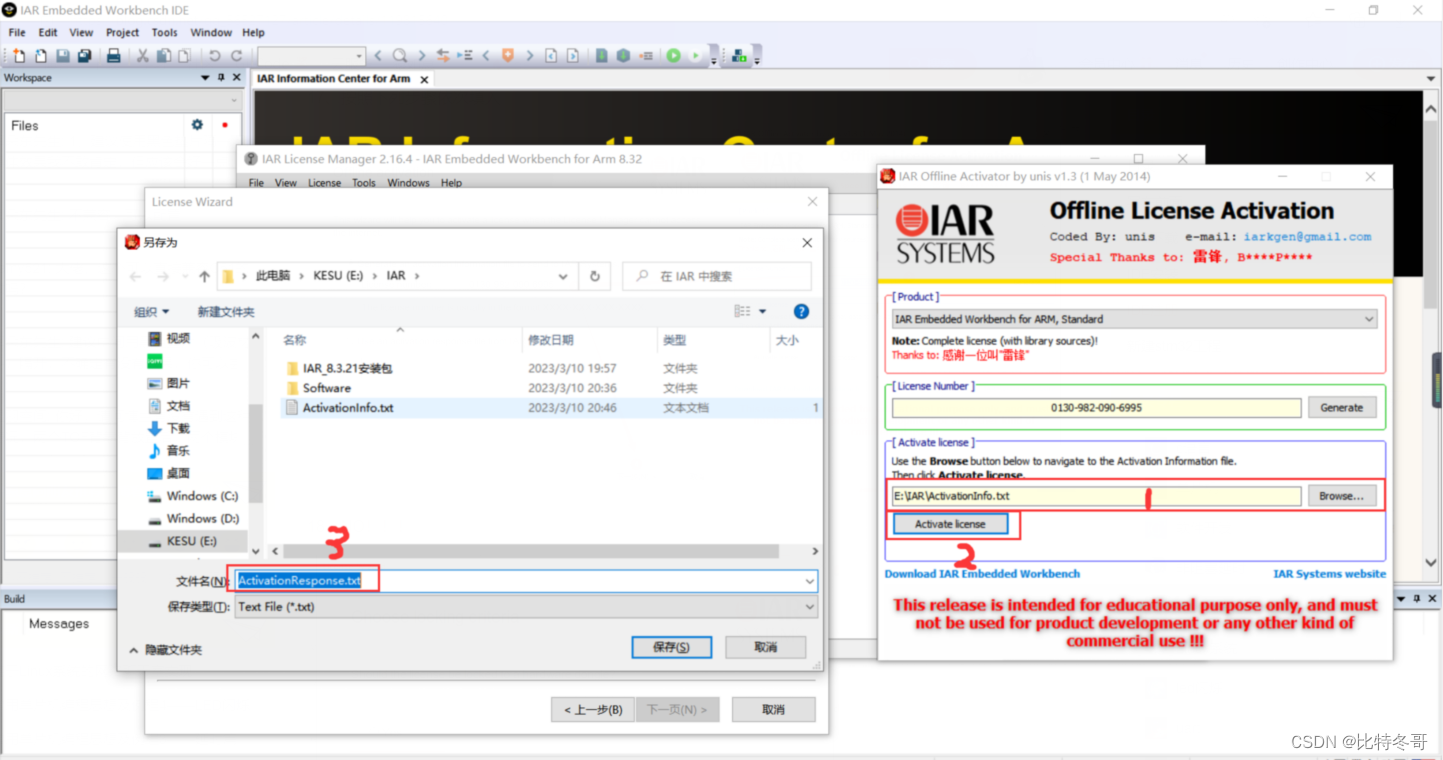
Task: Open the File menu in IAR IDE
Action: coord(17,32)
